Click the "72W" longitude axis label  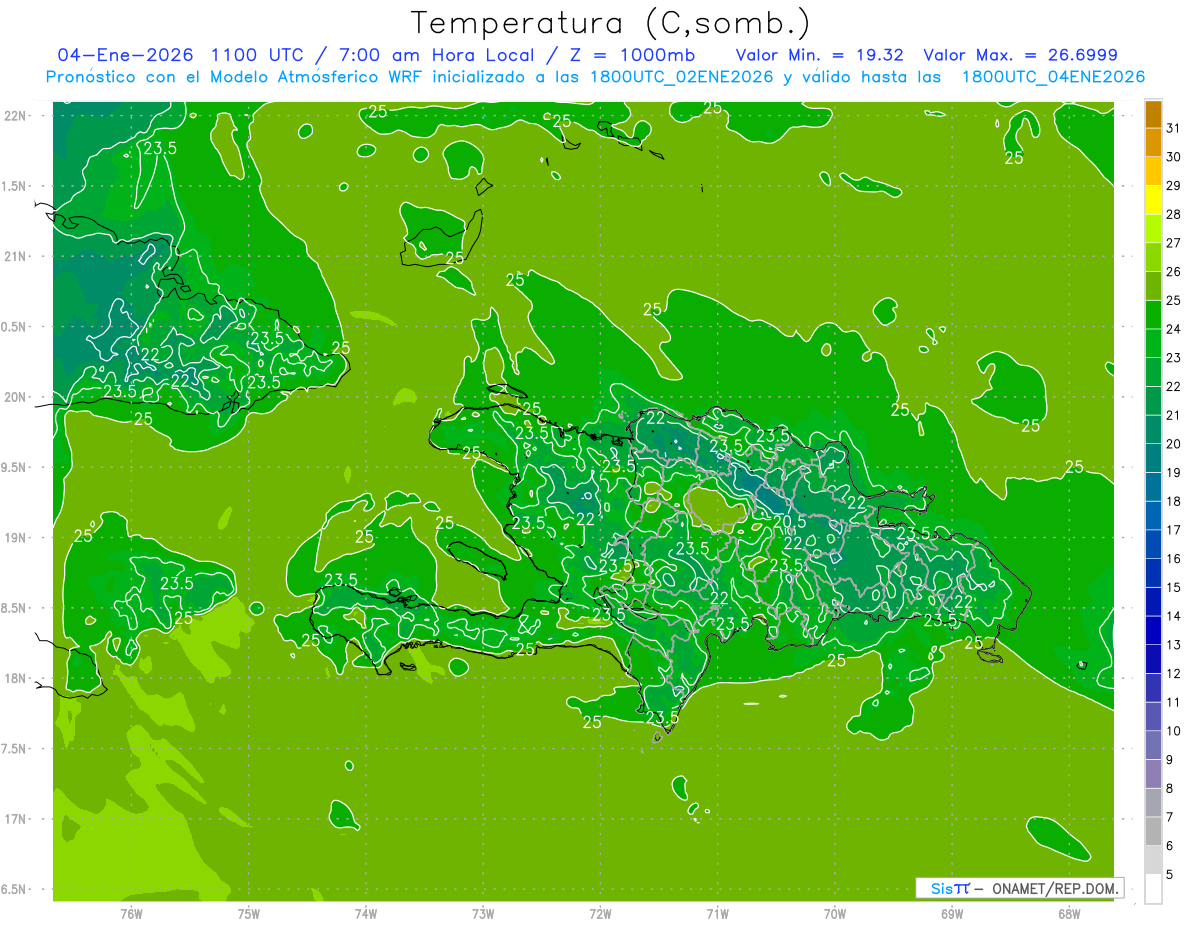tap(601, 914)
